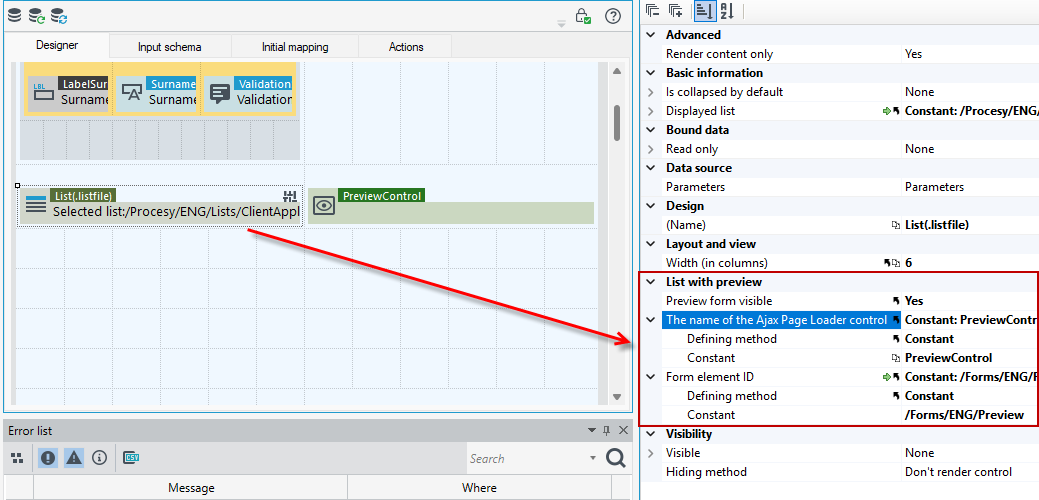Toggle the errors filter exclamation icon
The height and width of the screenshot is (500, 1039).
point(48,458)
